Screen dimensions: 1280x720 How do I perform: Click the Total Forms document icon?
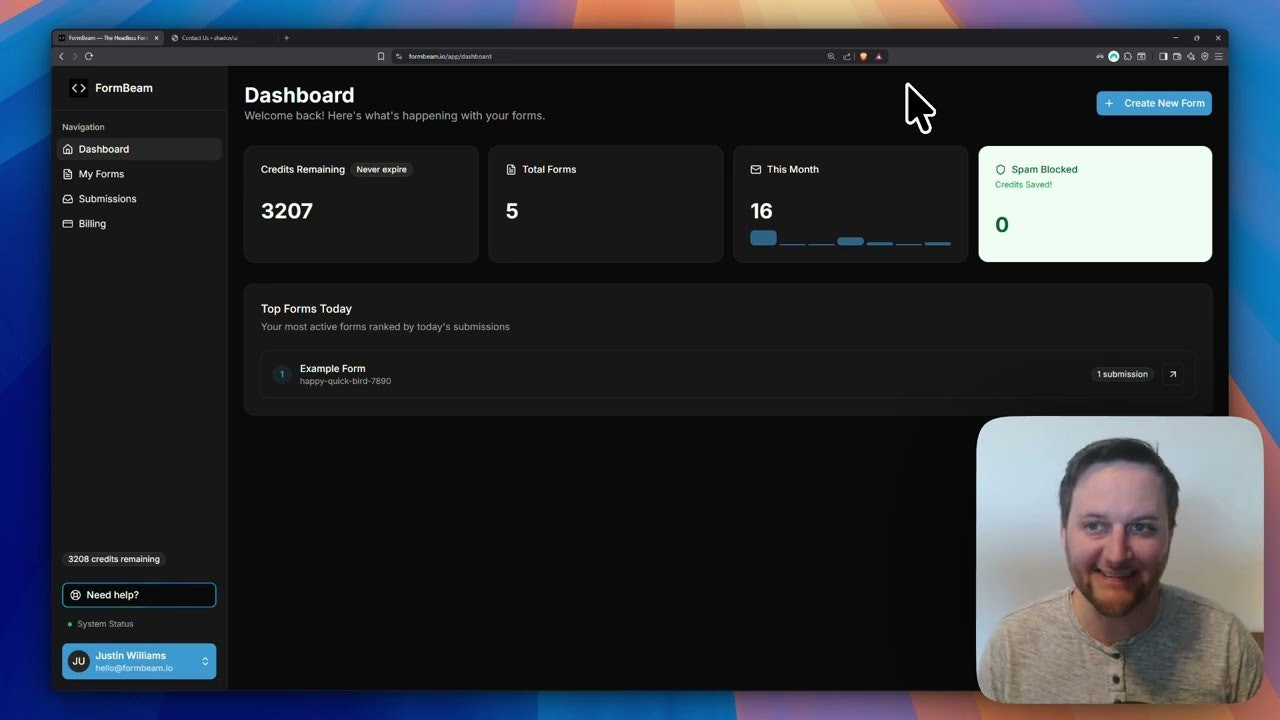(511, 170)
